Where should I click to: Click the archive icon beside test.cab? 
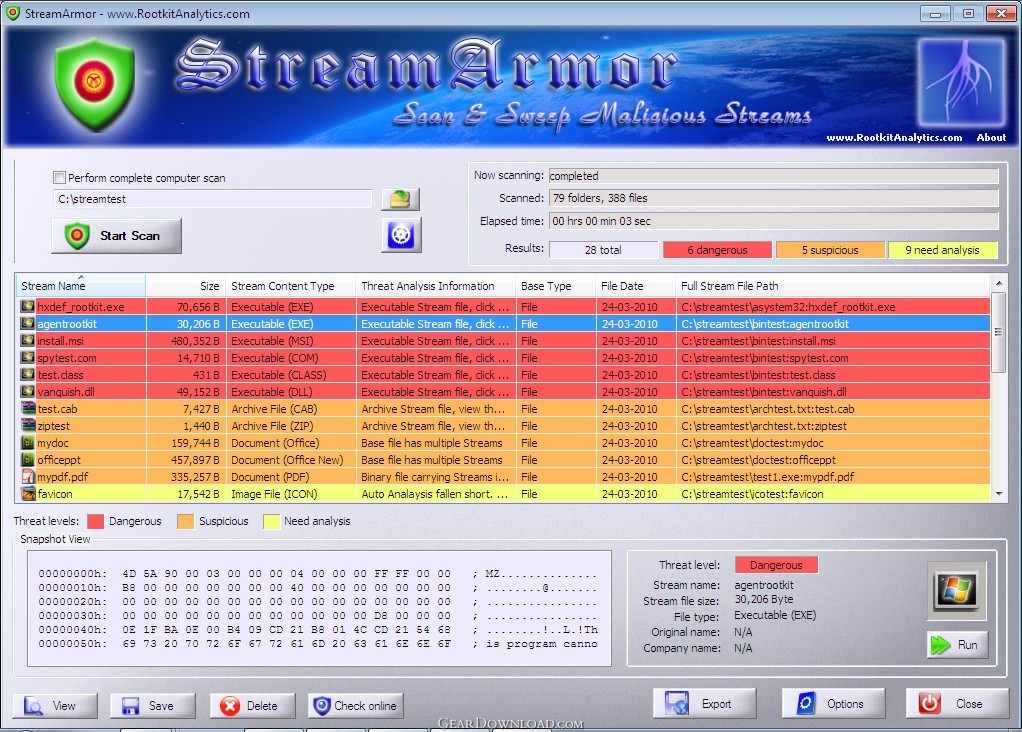pyautogui.click(x=27, y=409)
